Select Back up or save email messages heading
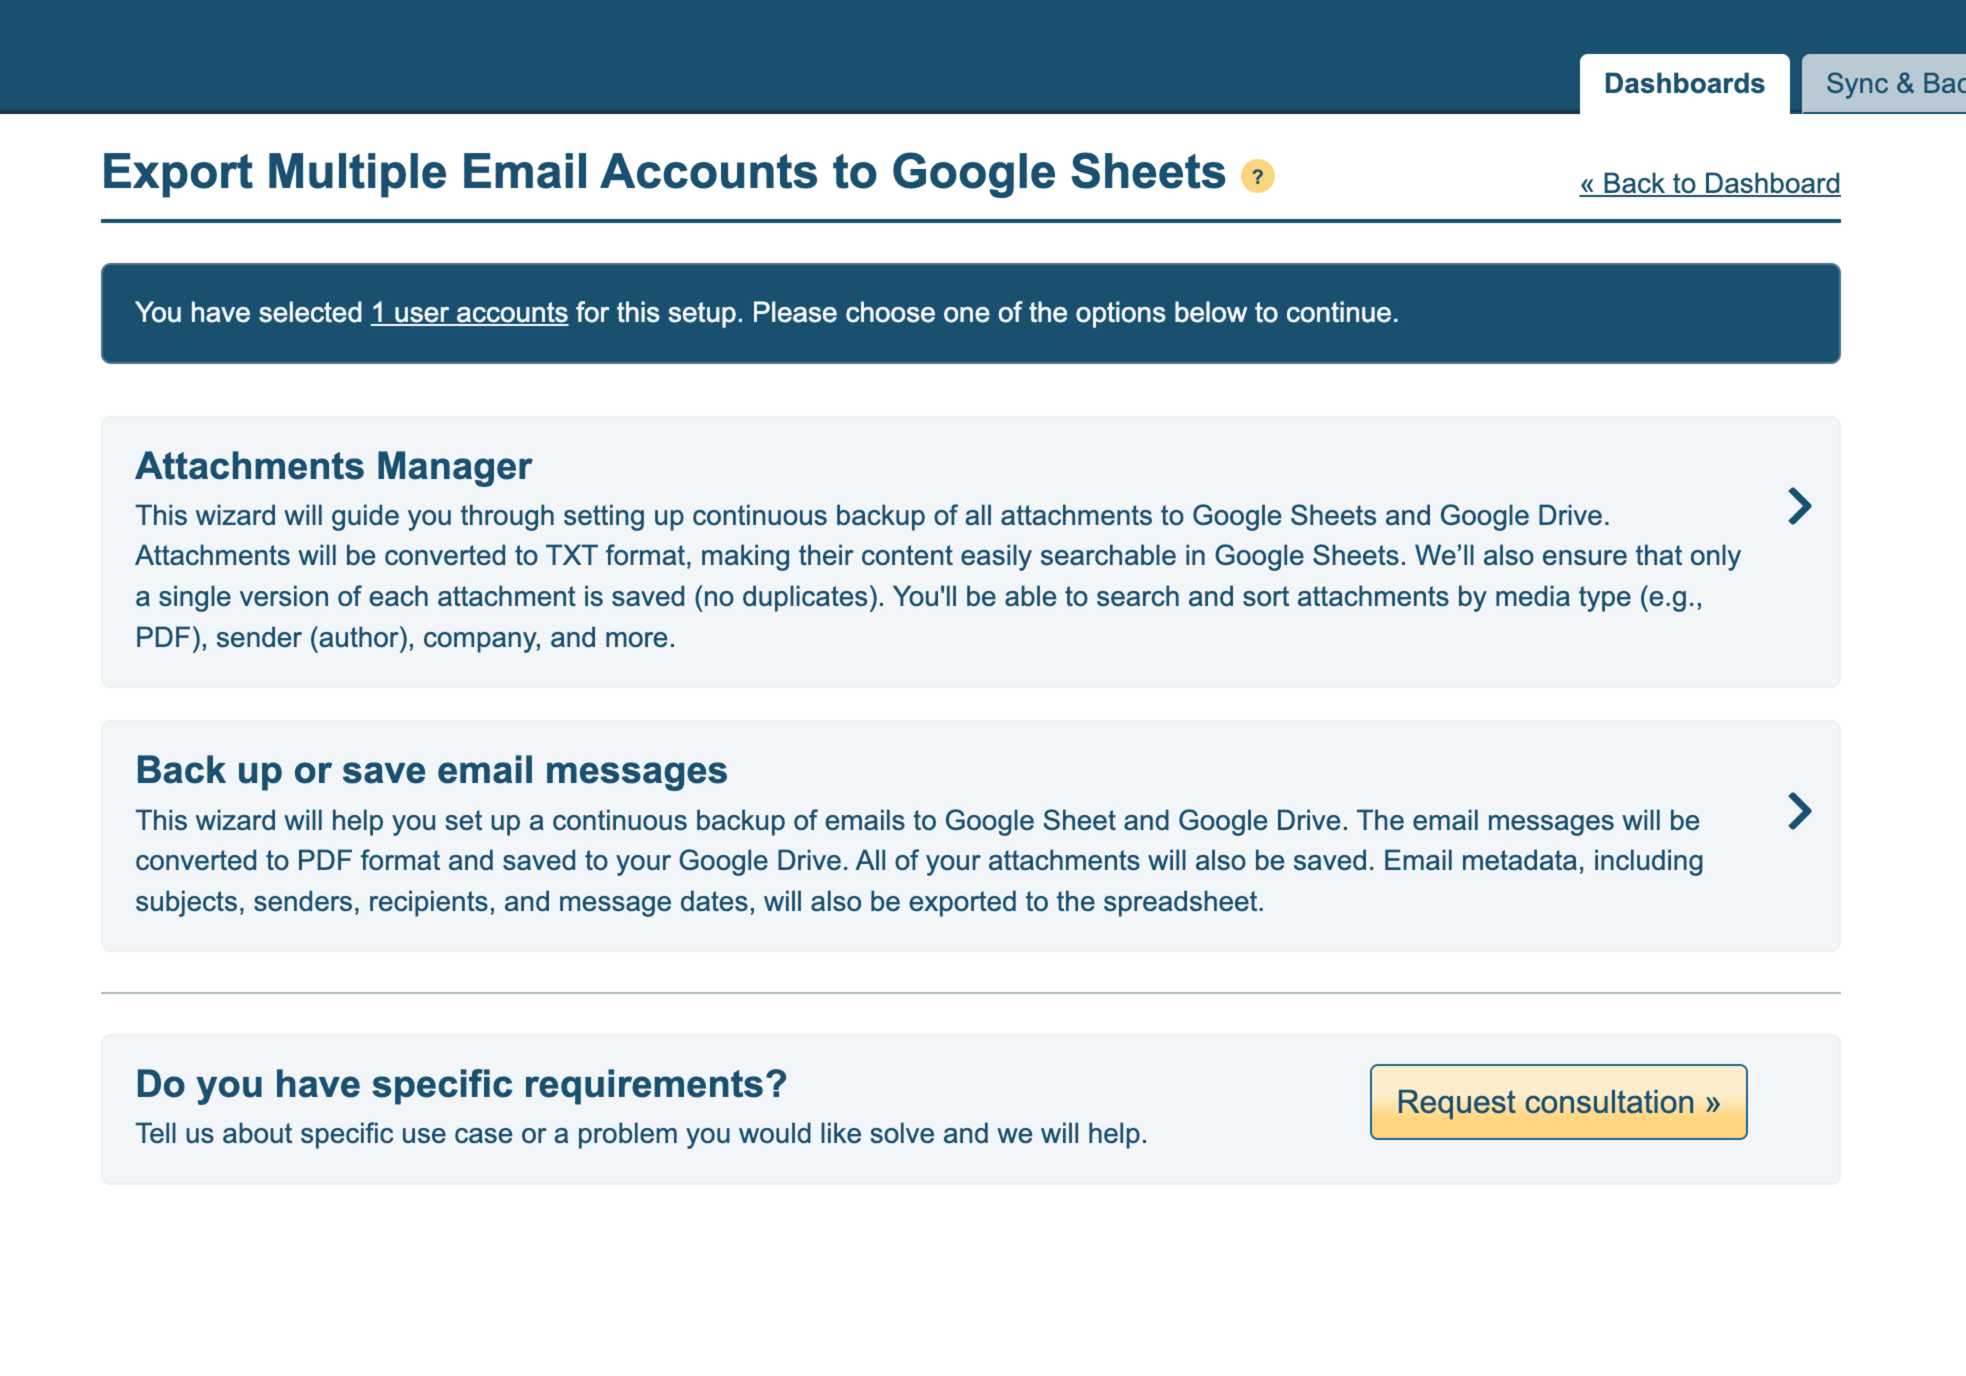Viewport: 1966px width, 1376px height. [431, 770]
